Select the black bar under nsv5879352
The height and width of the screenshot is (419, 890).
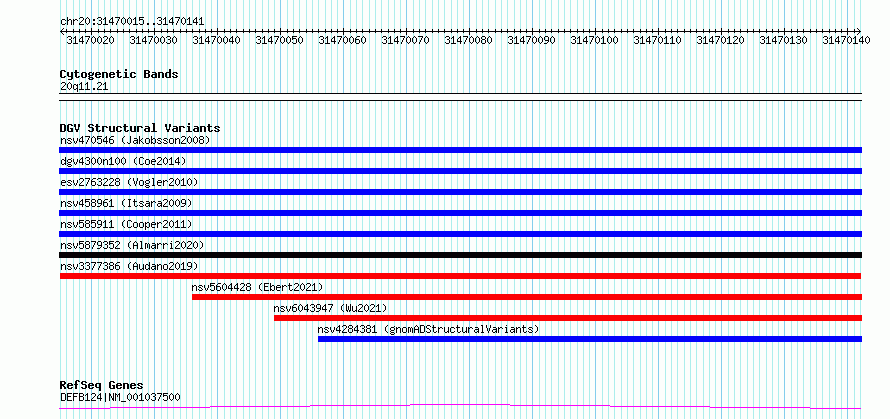[x=460, y=255]
